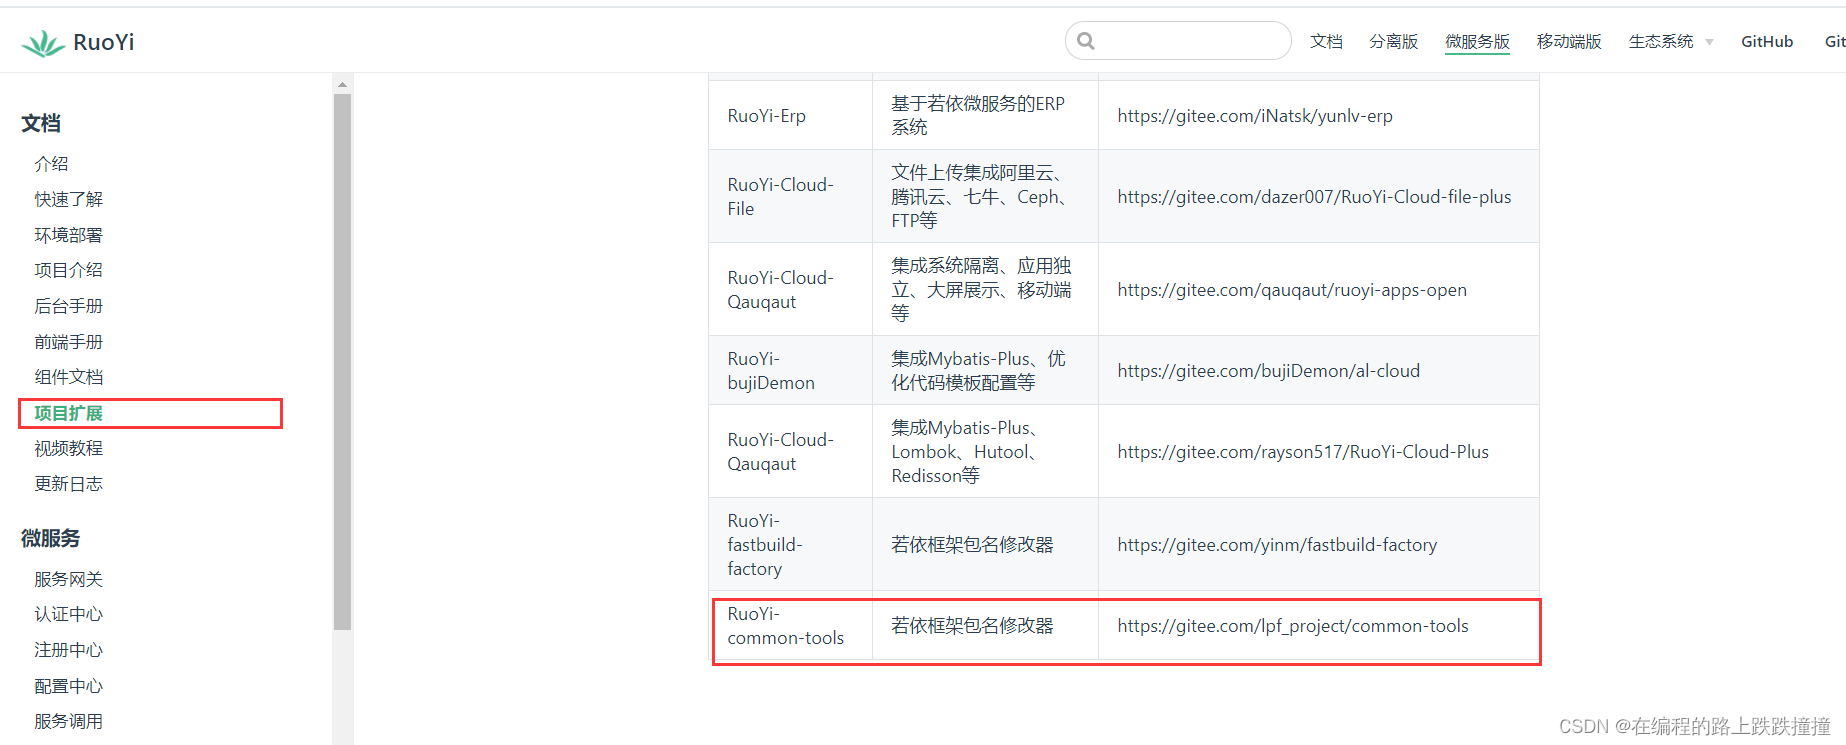Click the search magnifier icon
The height and width of the screenshot is (745, 1846).
[1086, 41]
